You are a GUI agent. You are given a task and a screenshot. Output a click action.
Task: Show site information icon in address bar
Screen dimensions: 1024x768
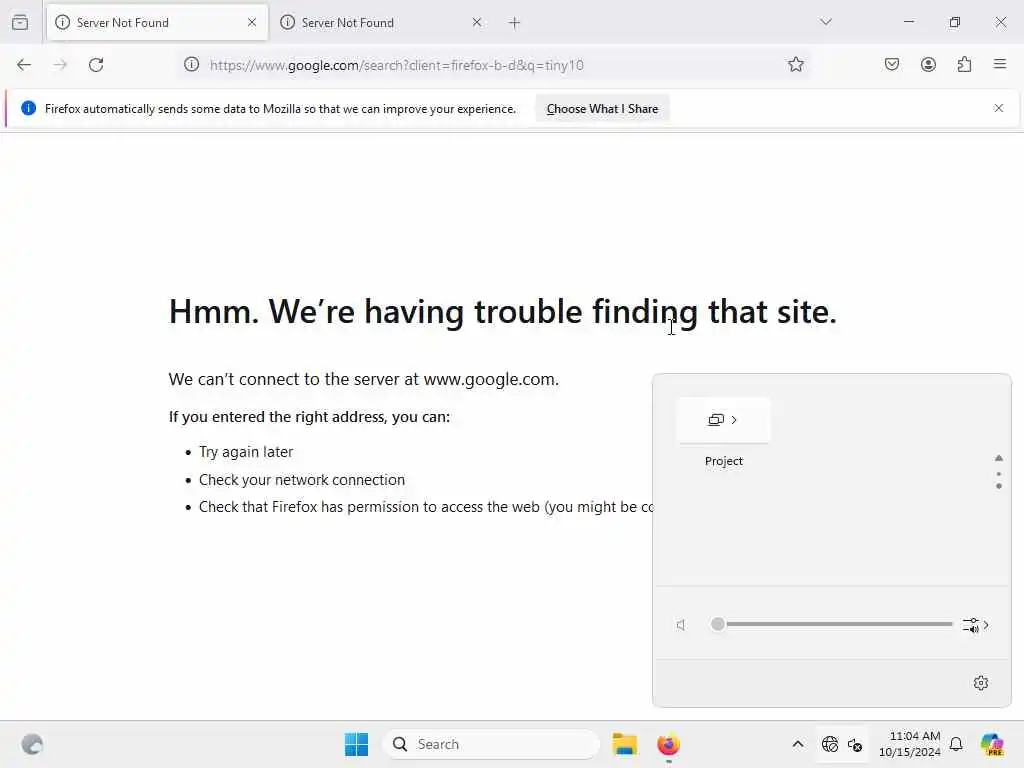pos(191,65)
